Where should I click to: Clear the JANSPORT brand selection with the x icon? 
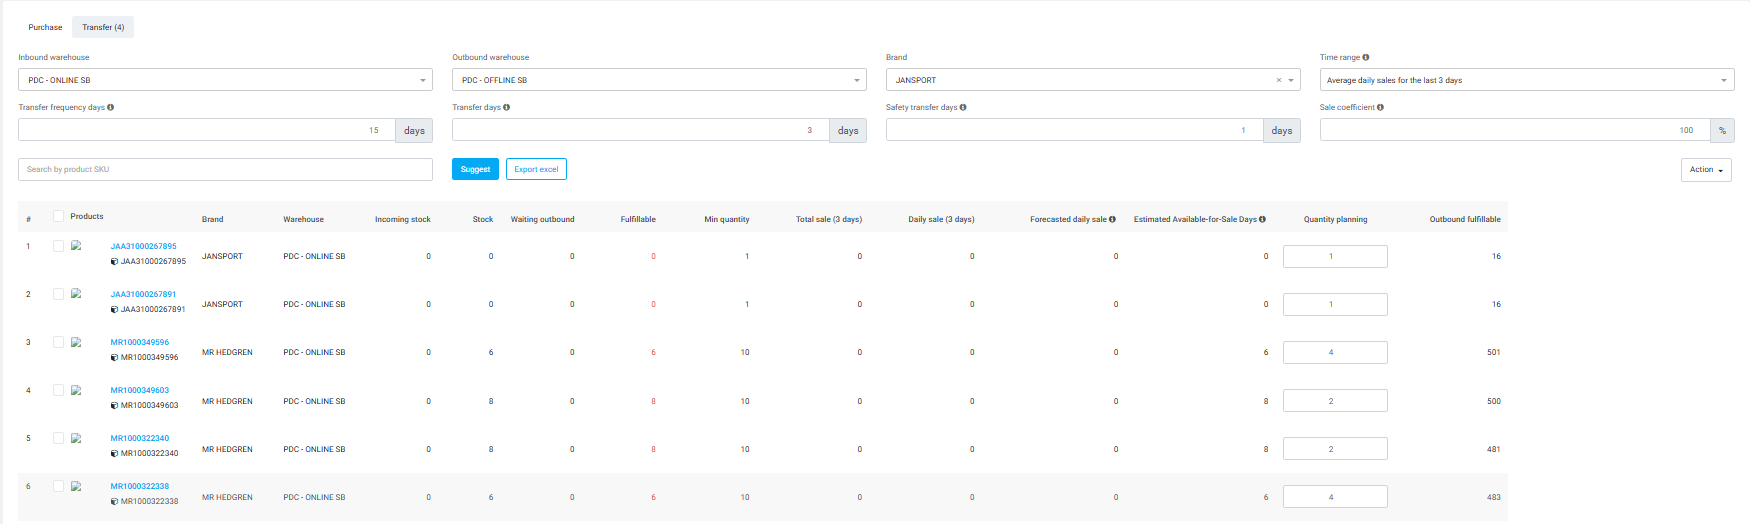point(1278,80)
